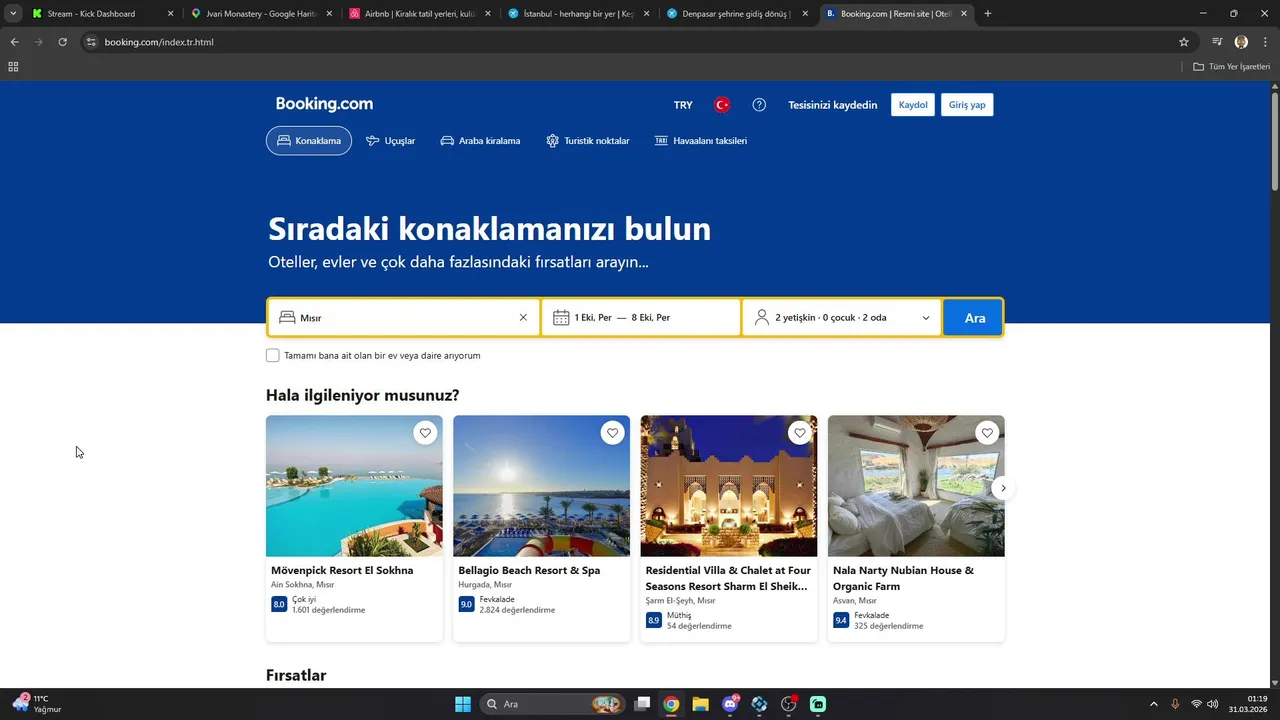Switch to the Denpasar flight search tab

[738, 14]
